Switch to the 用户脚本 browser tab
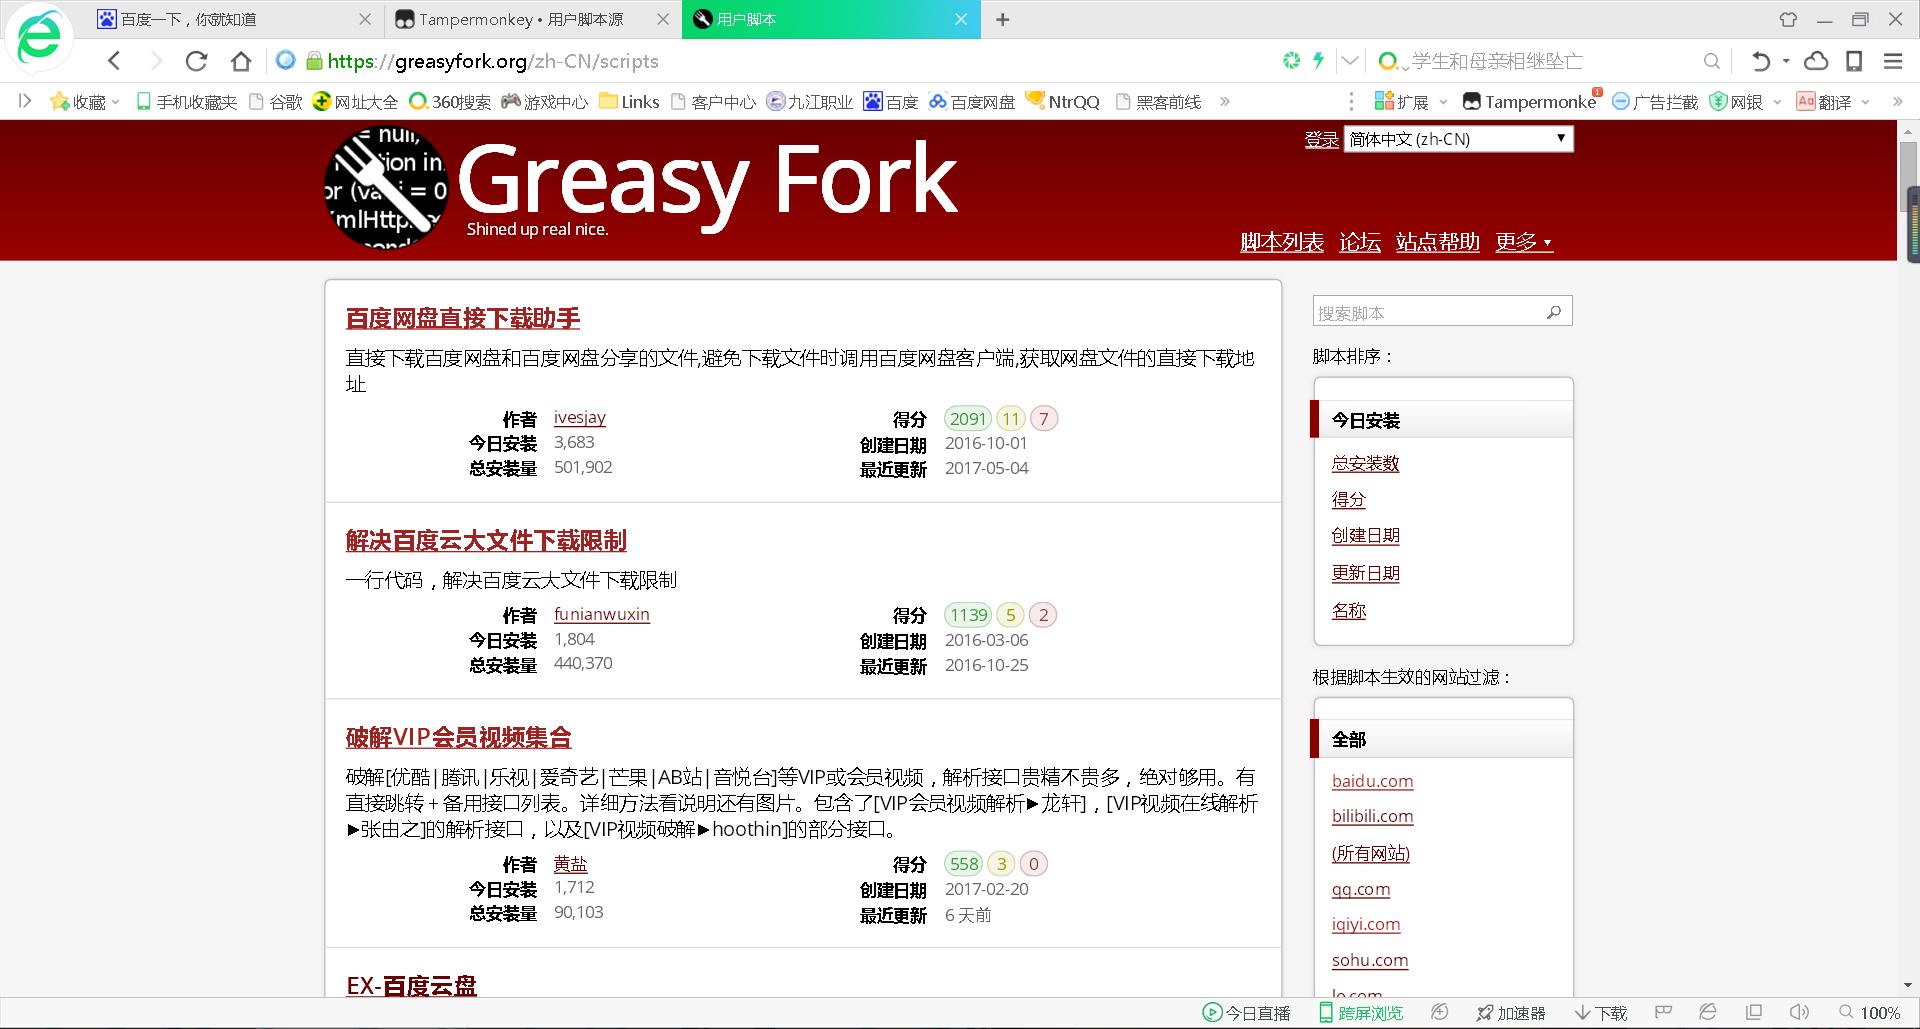This screenshot has width=1920, height=1029. [800, 19]
